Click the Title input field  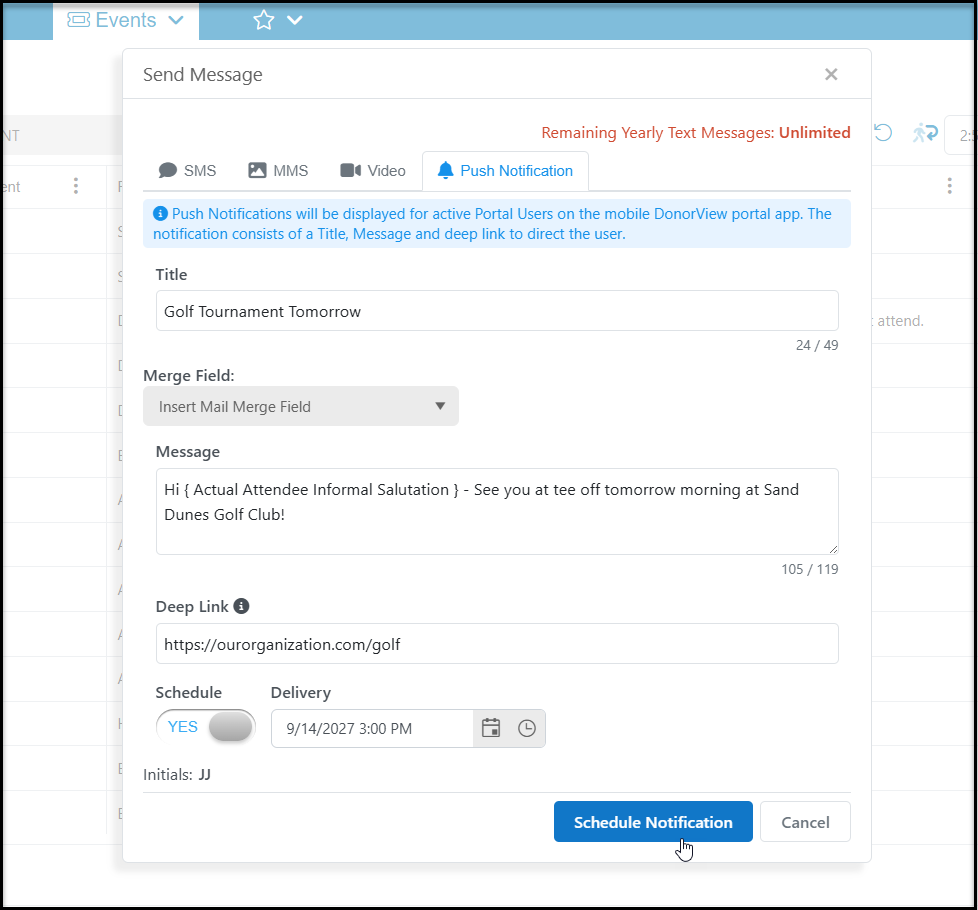[497, 311]
